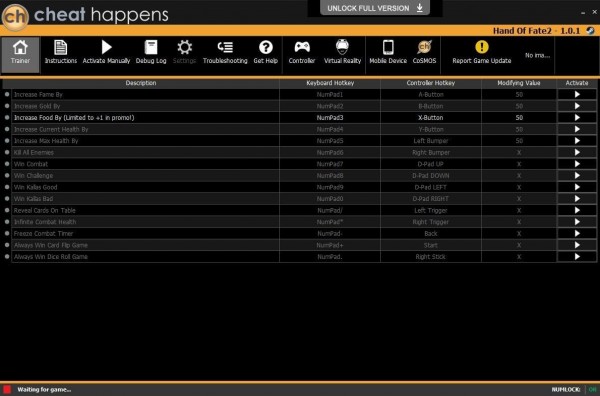Screen dimensions: 600x396
Task: Open the Instructions document
Action: (x=60, y=52)
